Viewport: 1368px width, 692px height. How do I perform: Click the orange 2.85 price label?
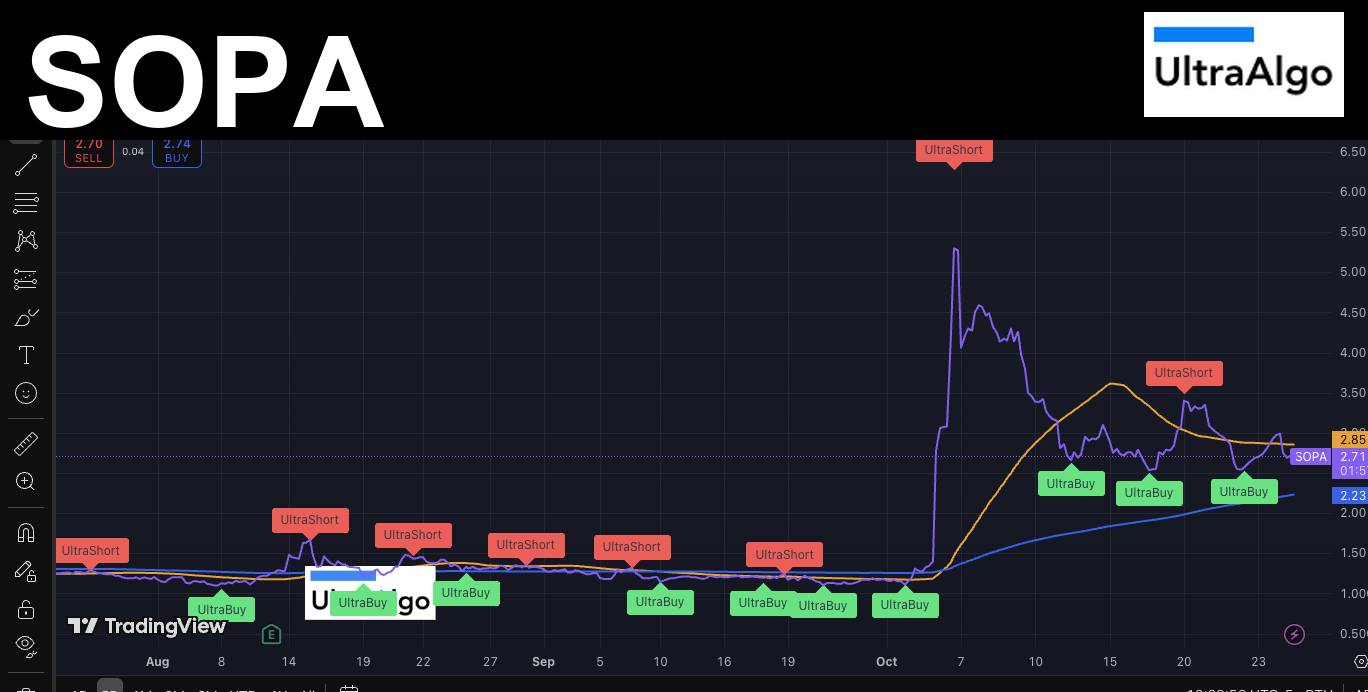coord(1351,439)
